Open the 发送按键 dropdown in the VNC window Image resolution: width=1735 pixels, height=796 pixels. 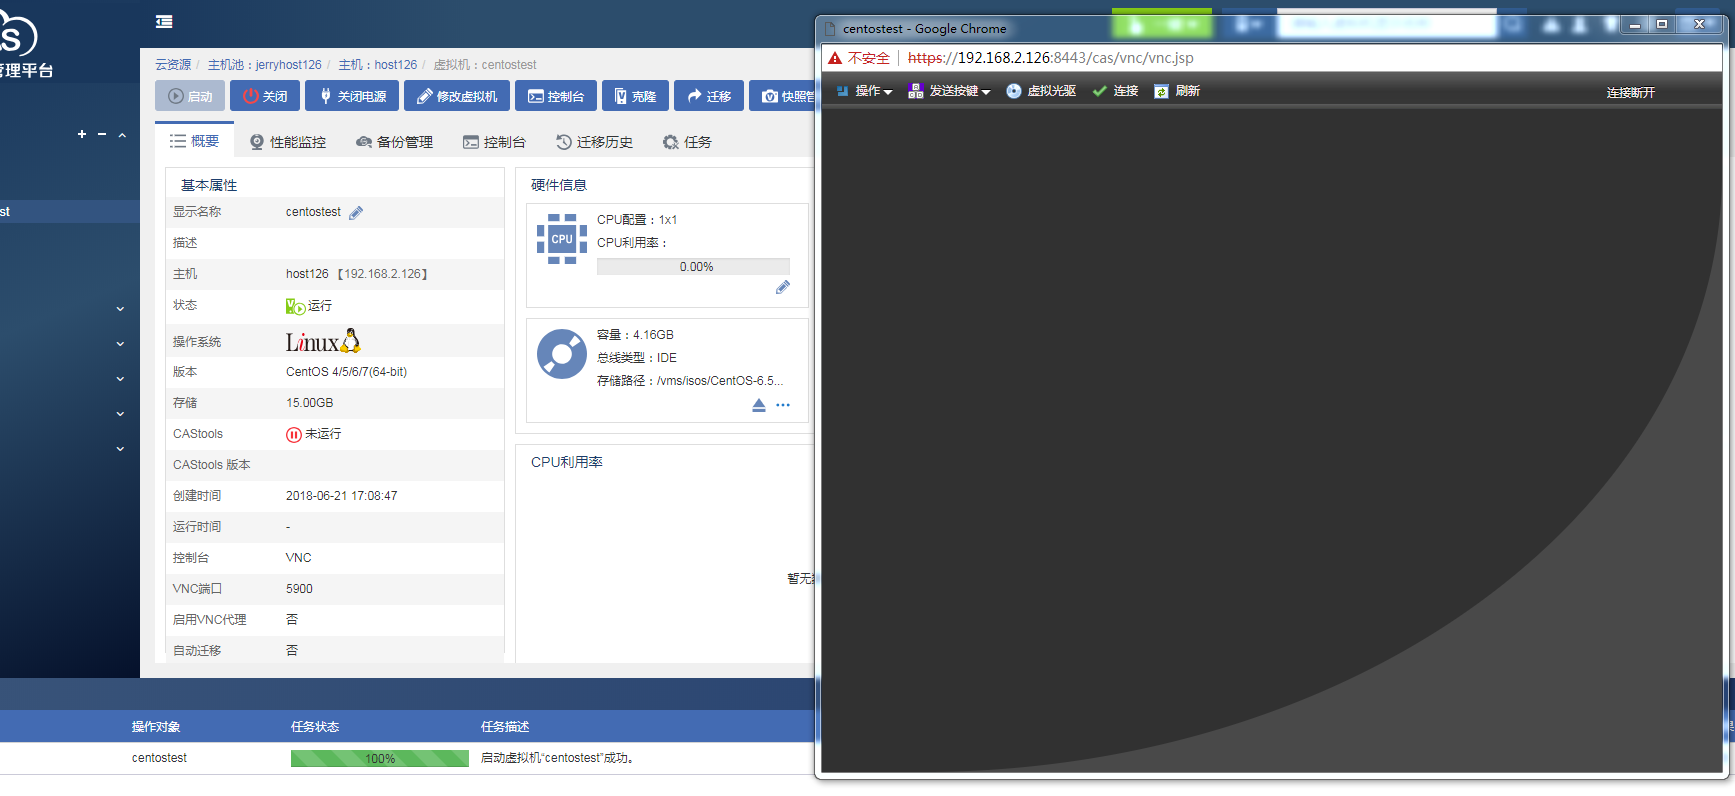(949, 91)
